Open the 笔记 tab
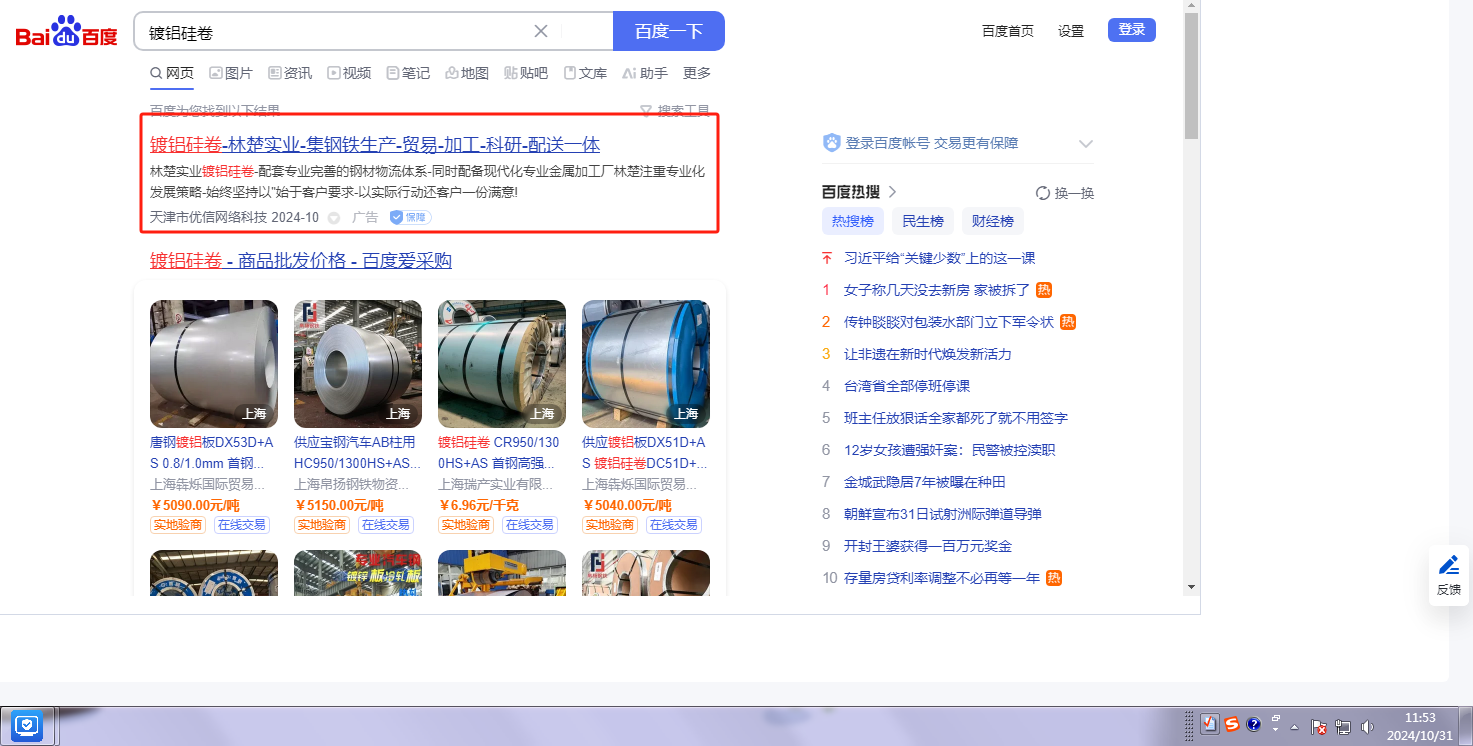 pos(408,73)
